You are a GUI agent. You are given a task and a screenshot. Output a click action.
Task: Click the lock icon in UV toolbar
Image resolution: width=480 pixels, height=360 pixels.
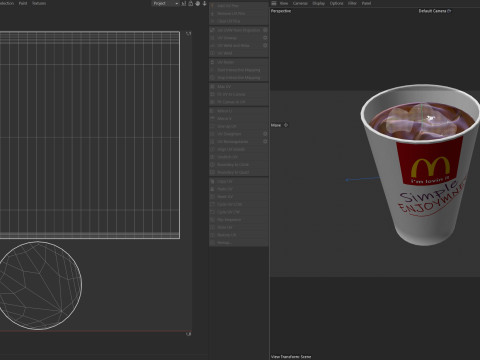(x=191, y=3)
